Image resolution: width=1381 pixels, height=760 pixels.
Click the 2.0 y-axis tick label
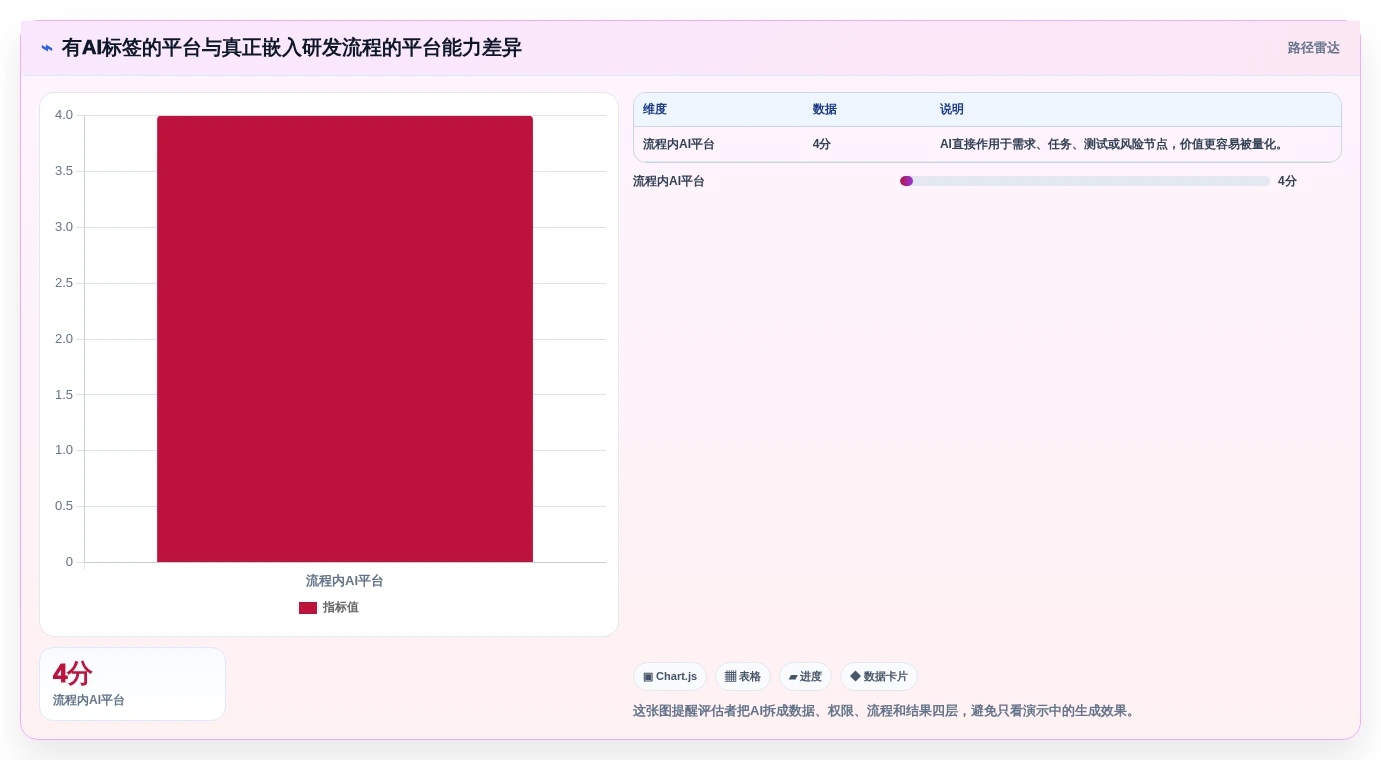64,339
